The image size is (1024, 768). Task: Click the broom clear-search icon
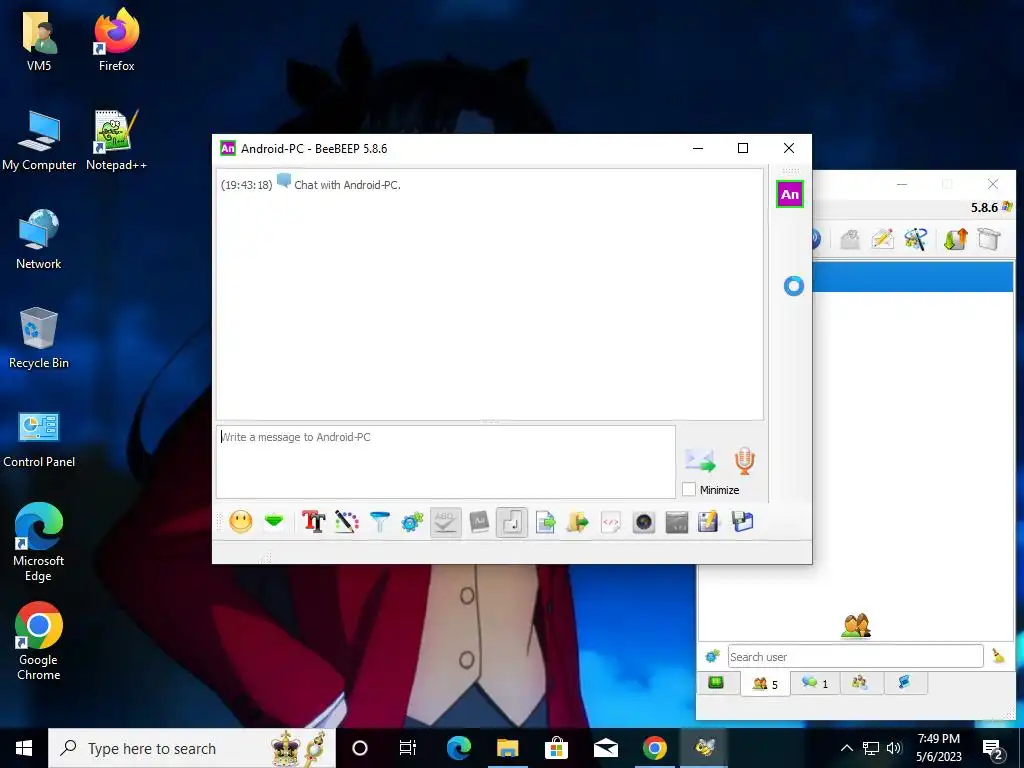[999, 656]
